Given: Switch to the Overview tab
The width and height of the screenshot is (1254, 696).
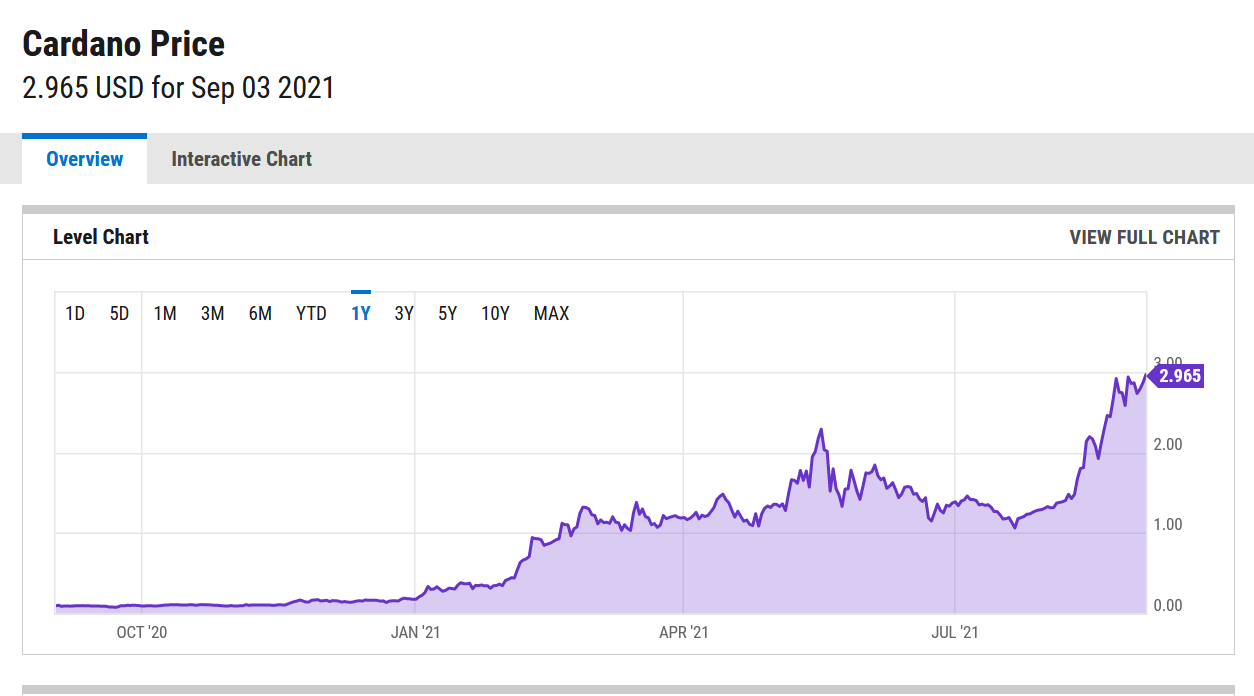Looking at the screenshot, I should (x=85, y=159).
